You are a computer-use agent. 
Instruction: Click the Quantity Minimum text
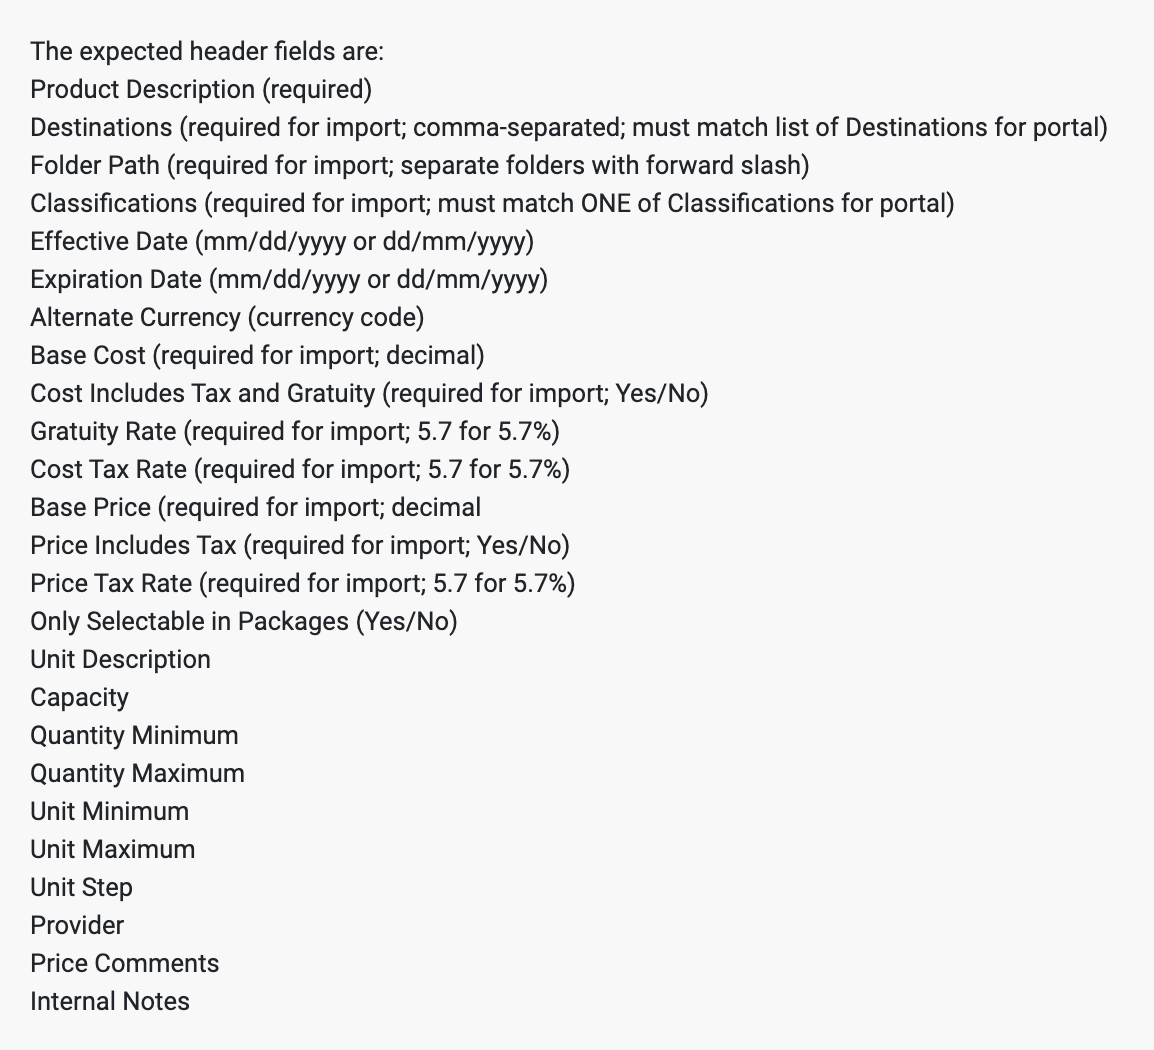(135, 736)
